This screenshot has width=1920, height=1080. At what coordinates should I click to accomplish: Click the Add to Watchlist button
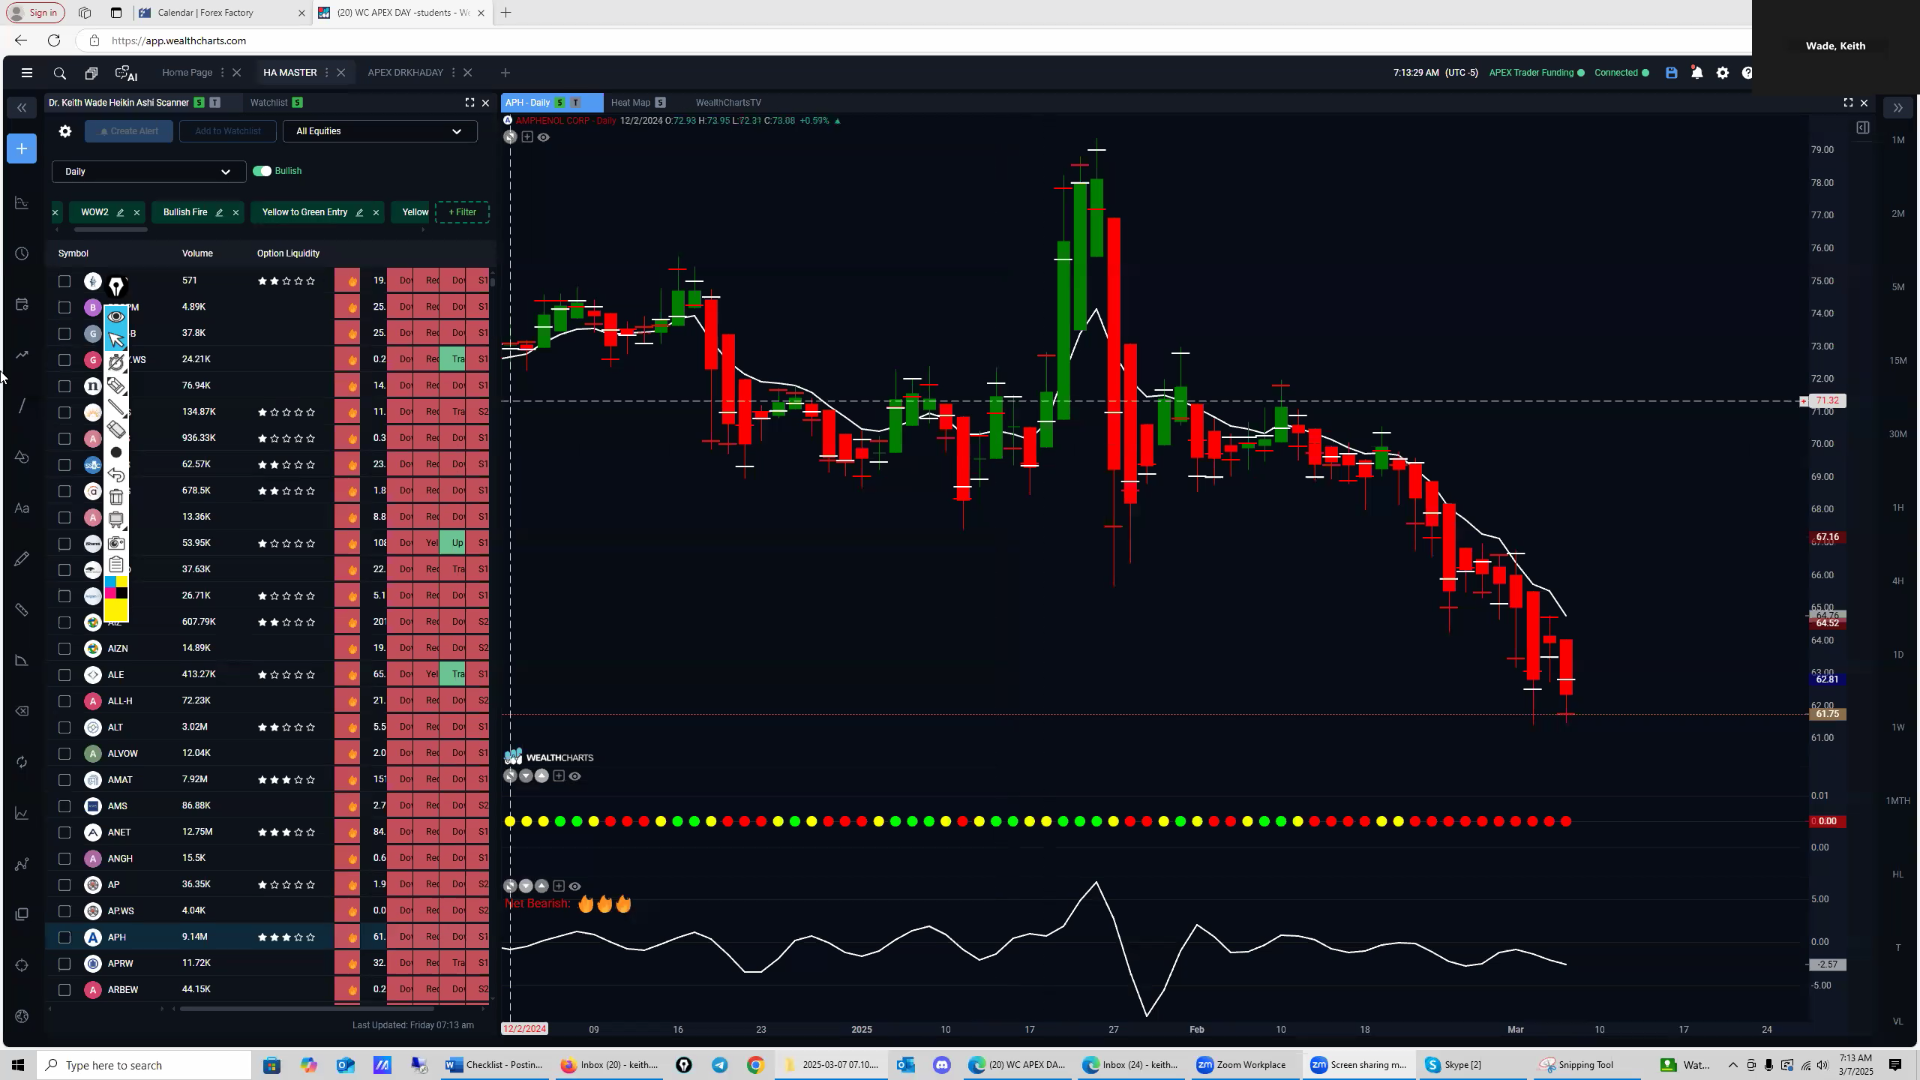(x=228, y=131)
